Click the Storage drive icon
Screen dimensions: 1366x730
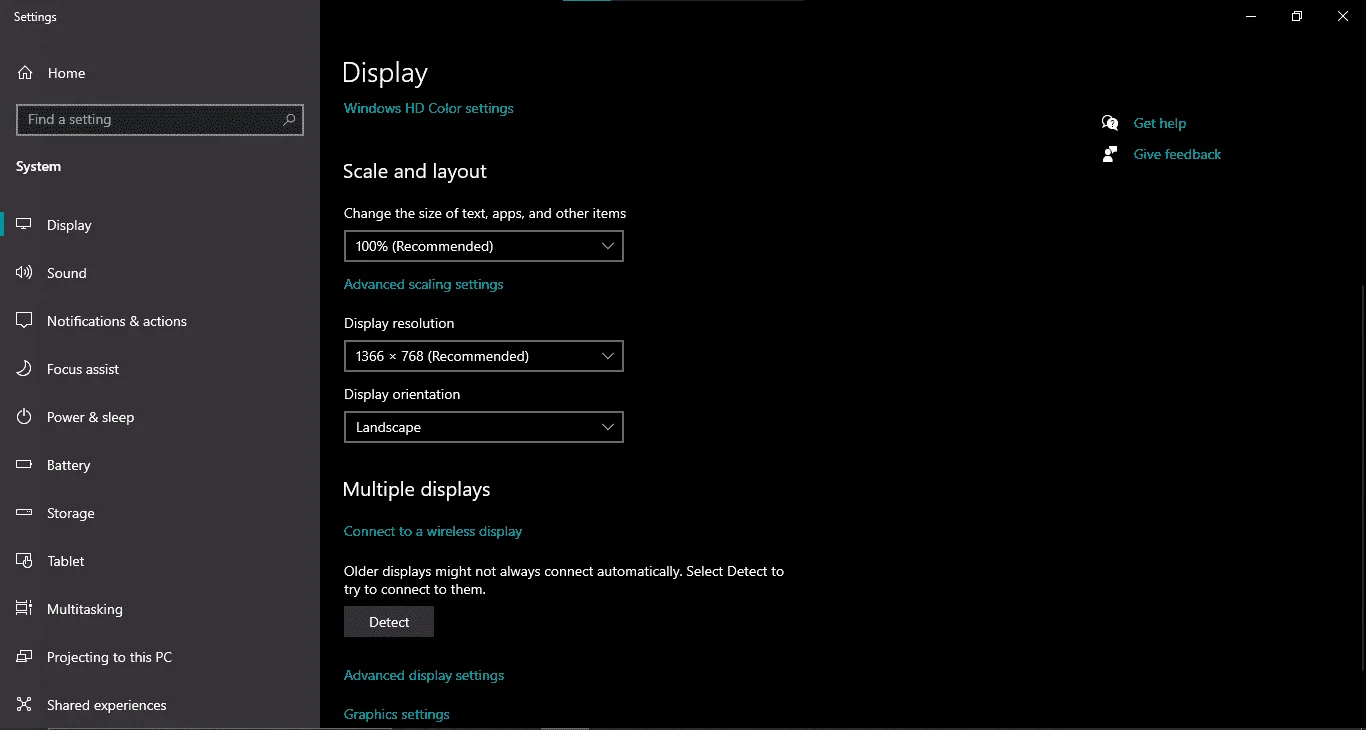pyautogui.click(x=25, y=513)
